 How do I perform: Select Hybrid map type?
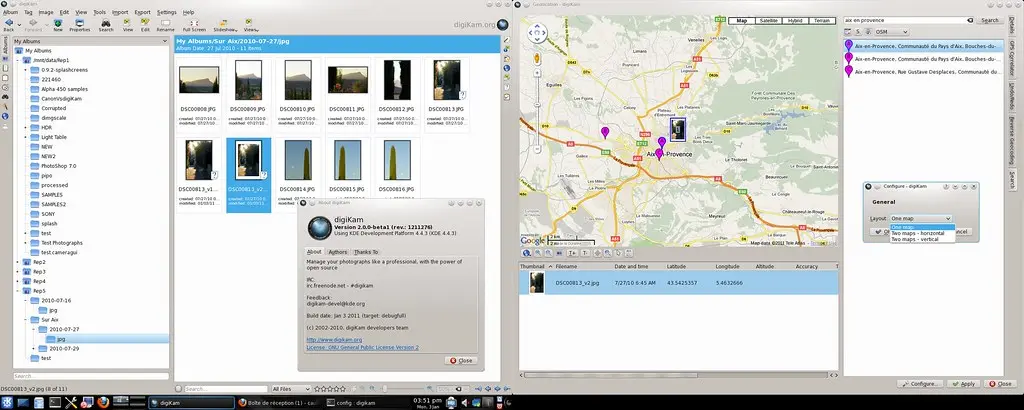[796, 20]
